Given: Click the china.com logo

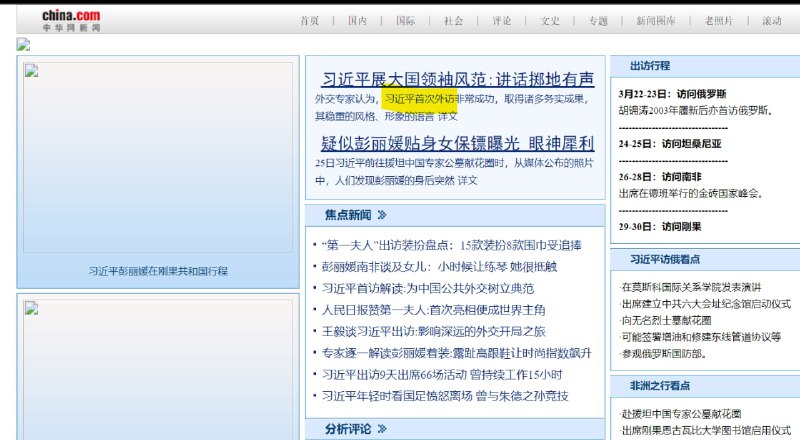Looking at the screenshot, I should pyautogui.click(x=71, y=21).
